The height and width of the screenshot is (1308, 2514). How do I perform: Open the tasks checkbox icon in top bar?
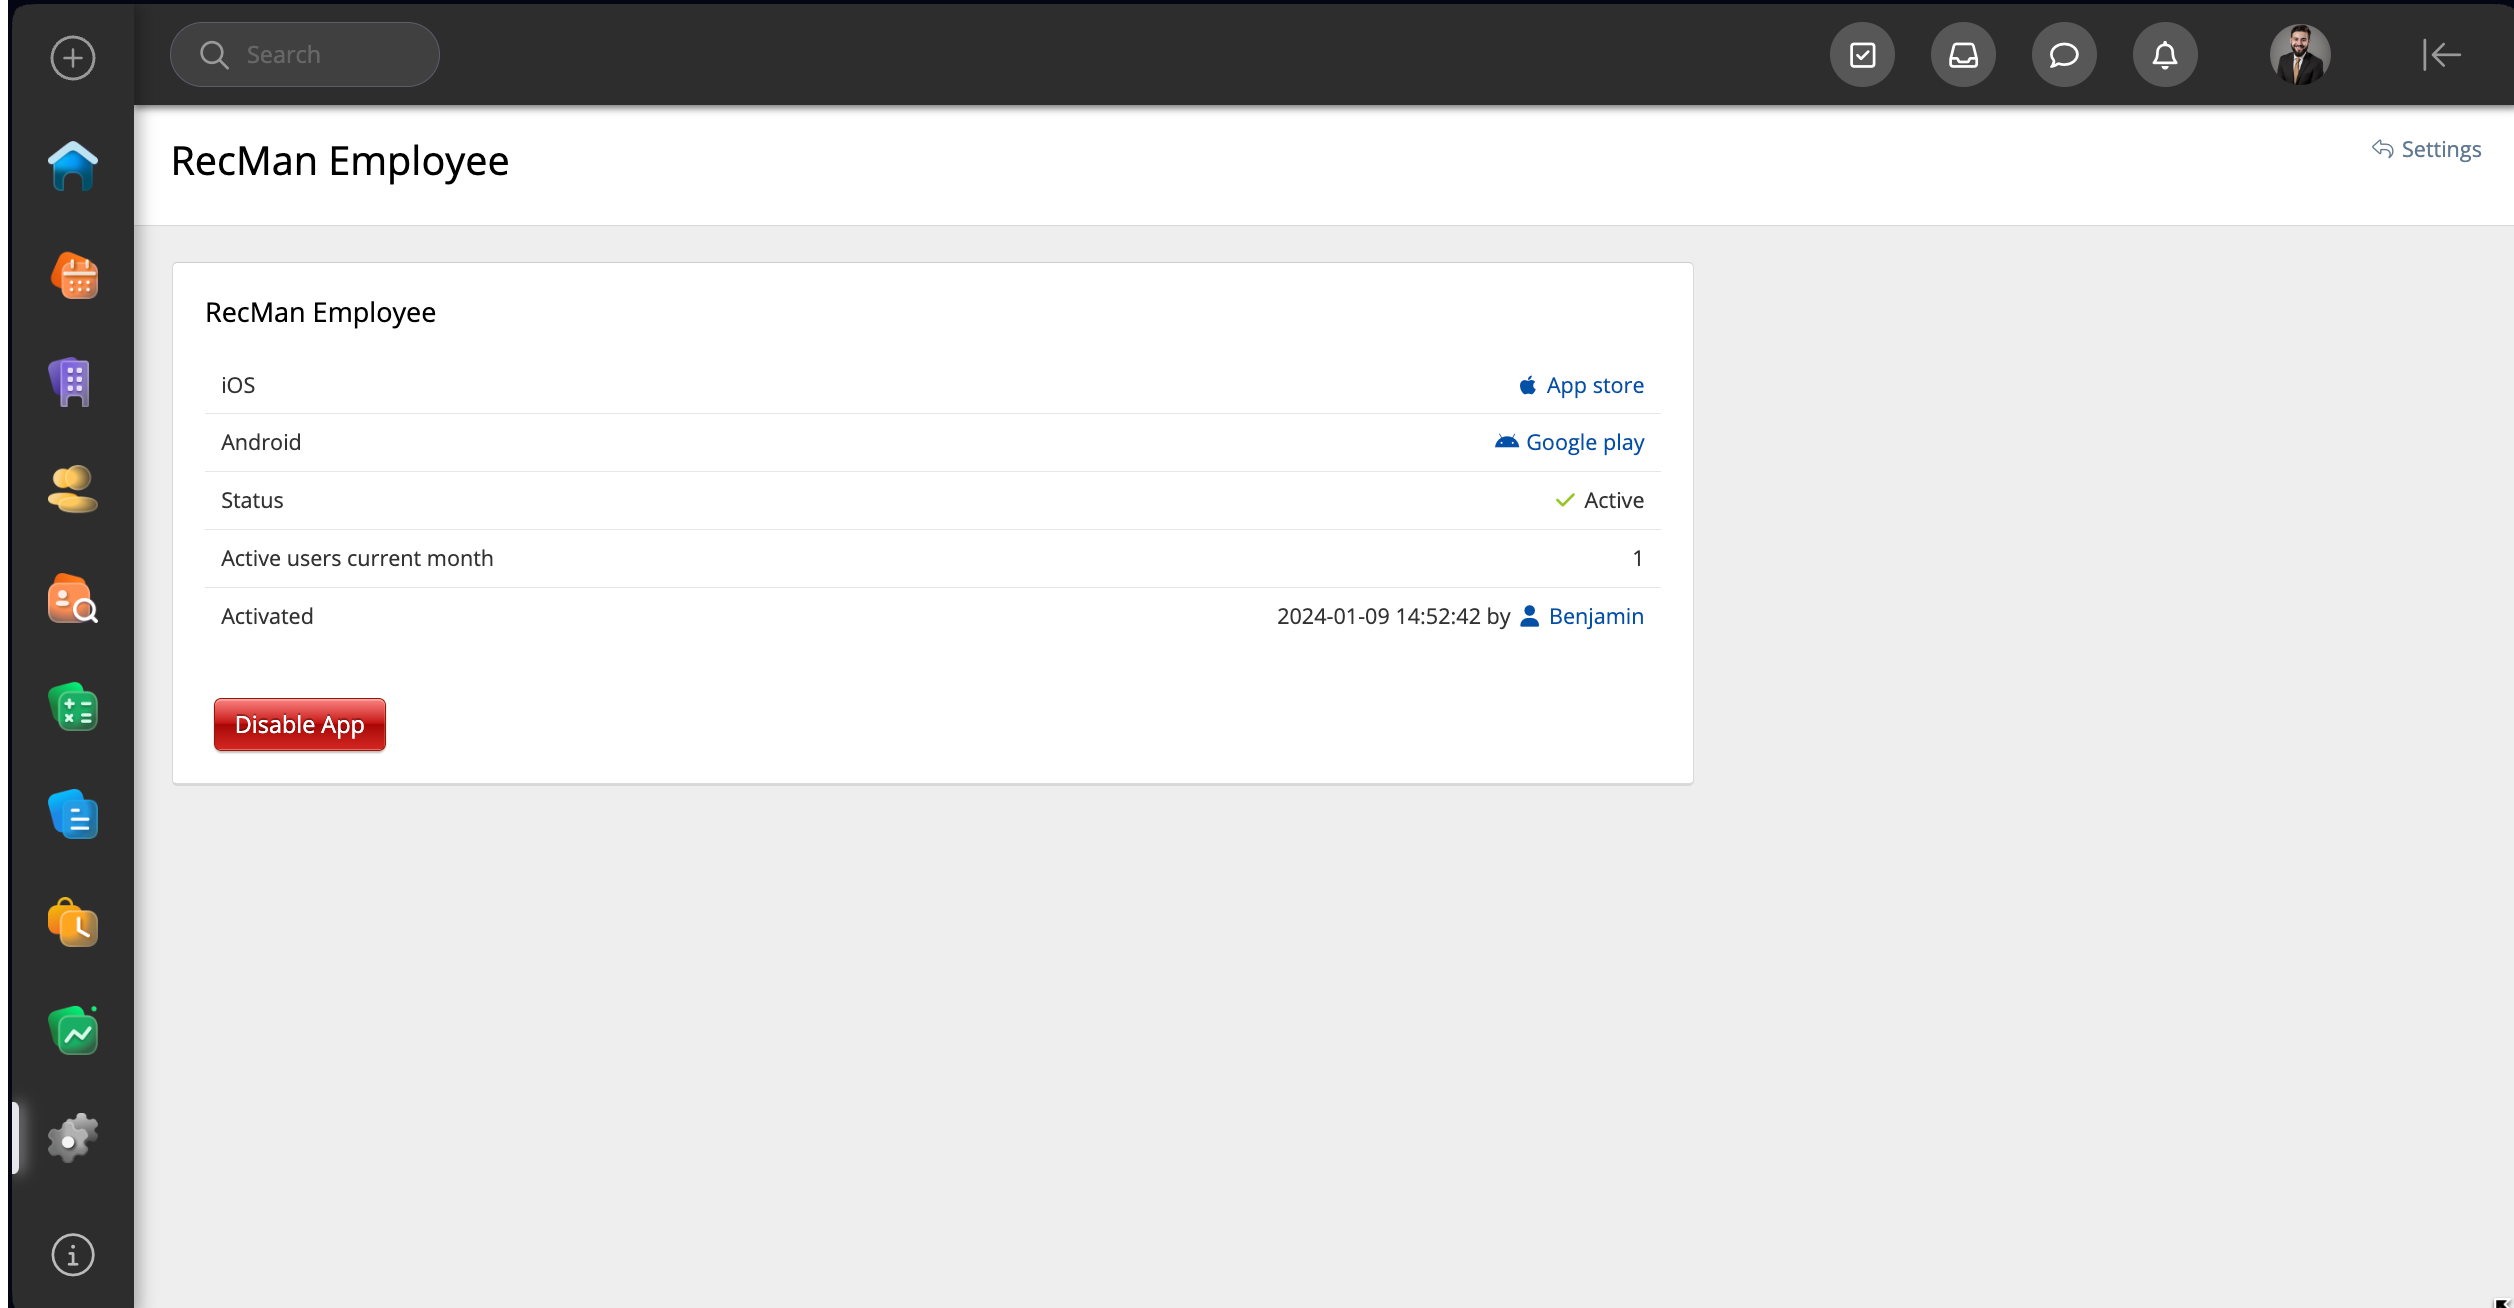click(x=1862, y=55)
